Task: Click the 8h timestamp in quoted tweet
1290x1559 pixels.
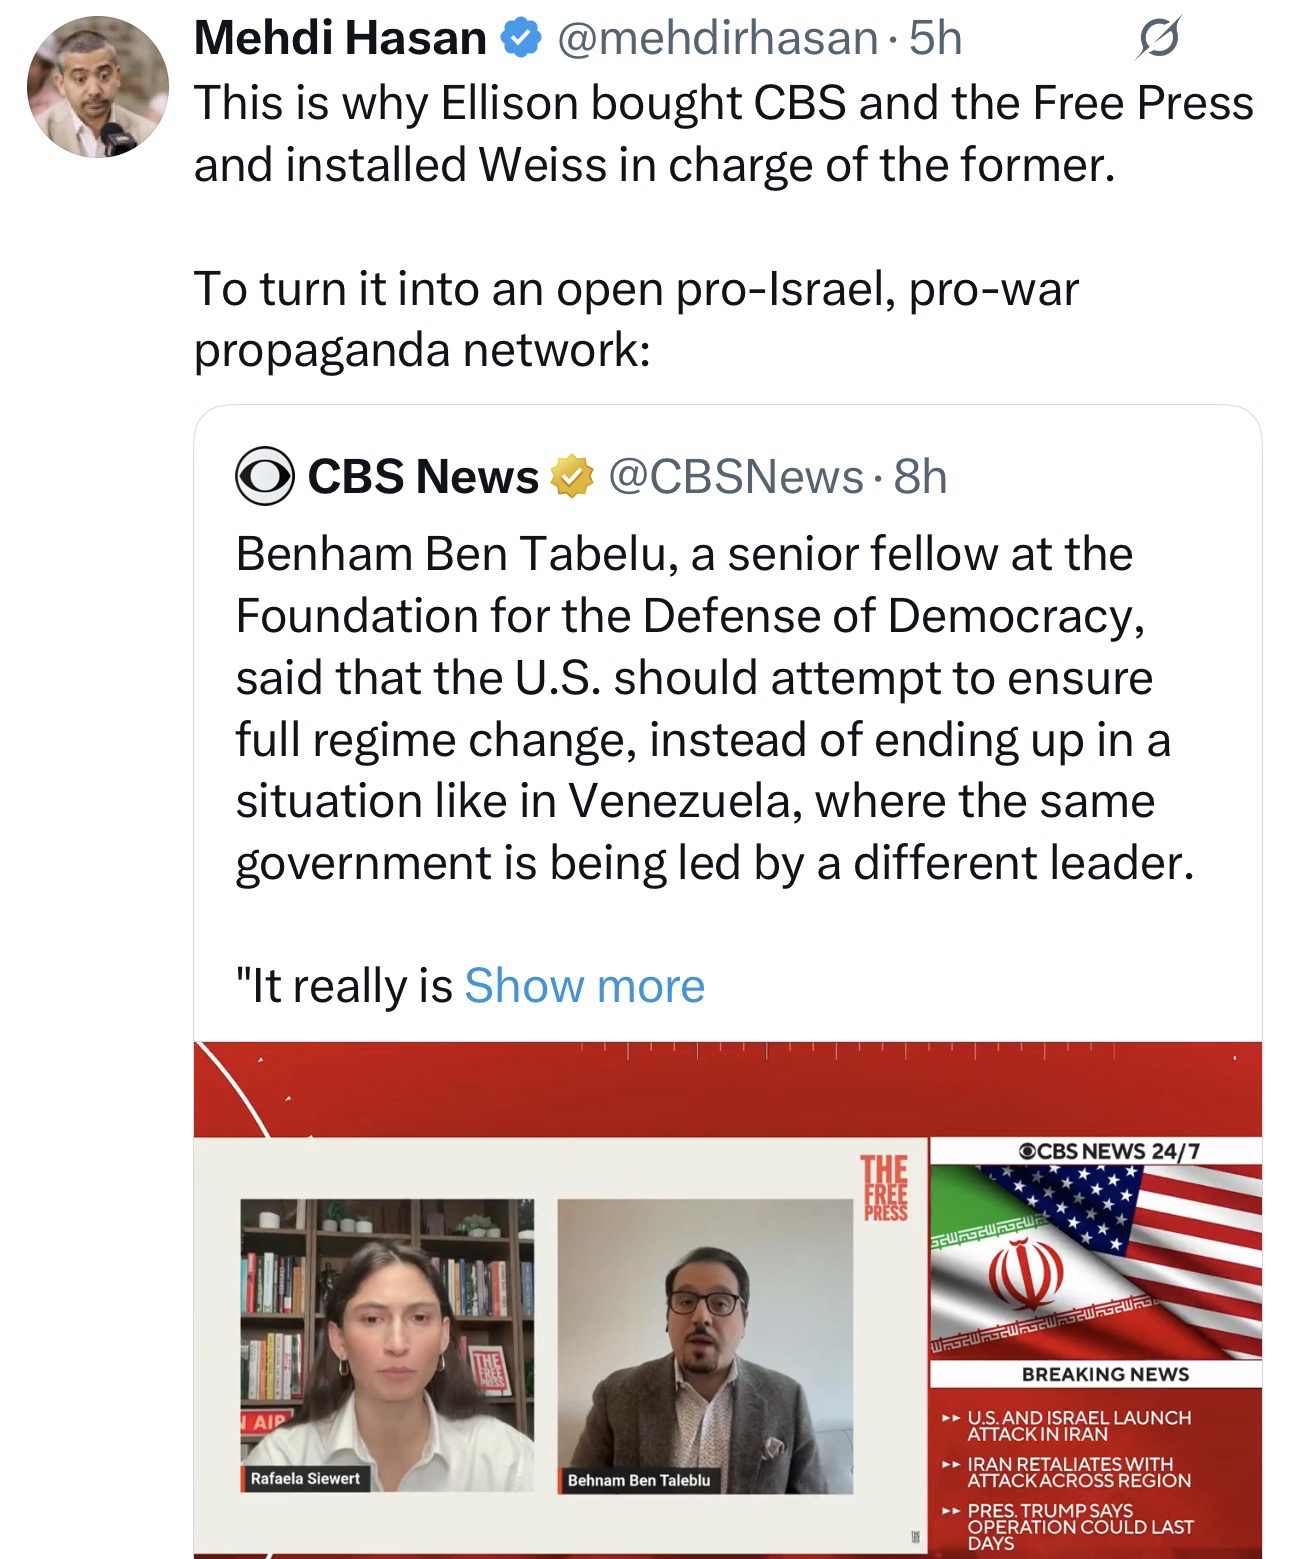Action: pyautogui.click(x=920, y=478)
